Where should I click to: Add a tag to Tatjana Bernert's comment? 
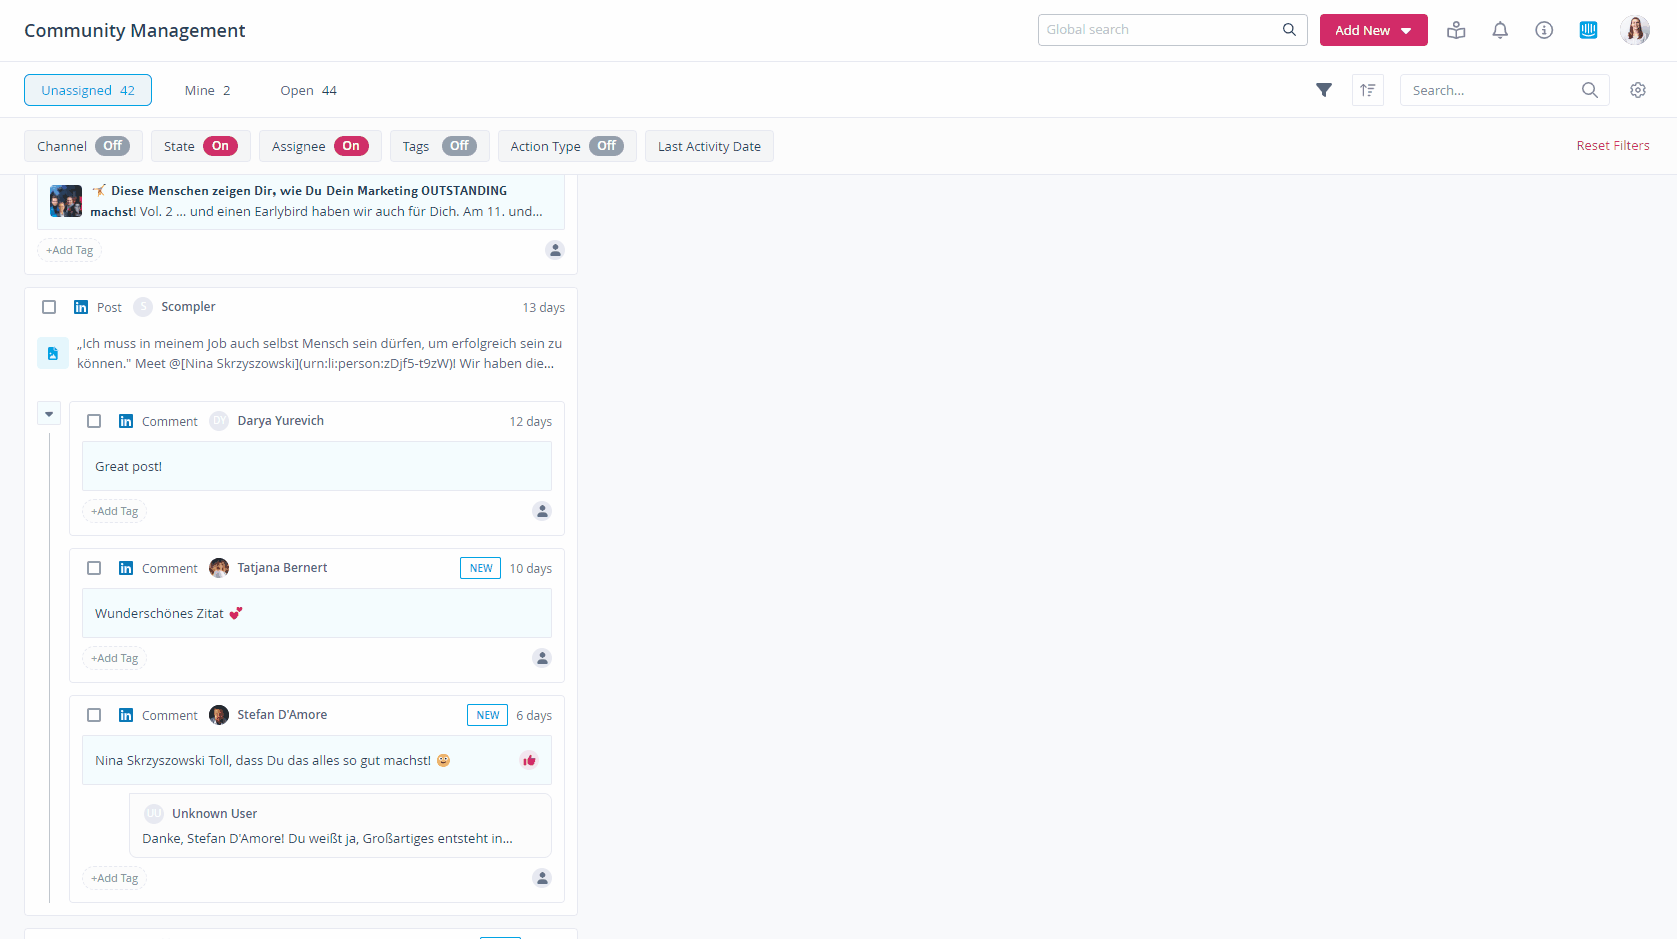(115, 658)
